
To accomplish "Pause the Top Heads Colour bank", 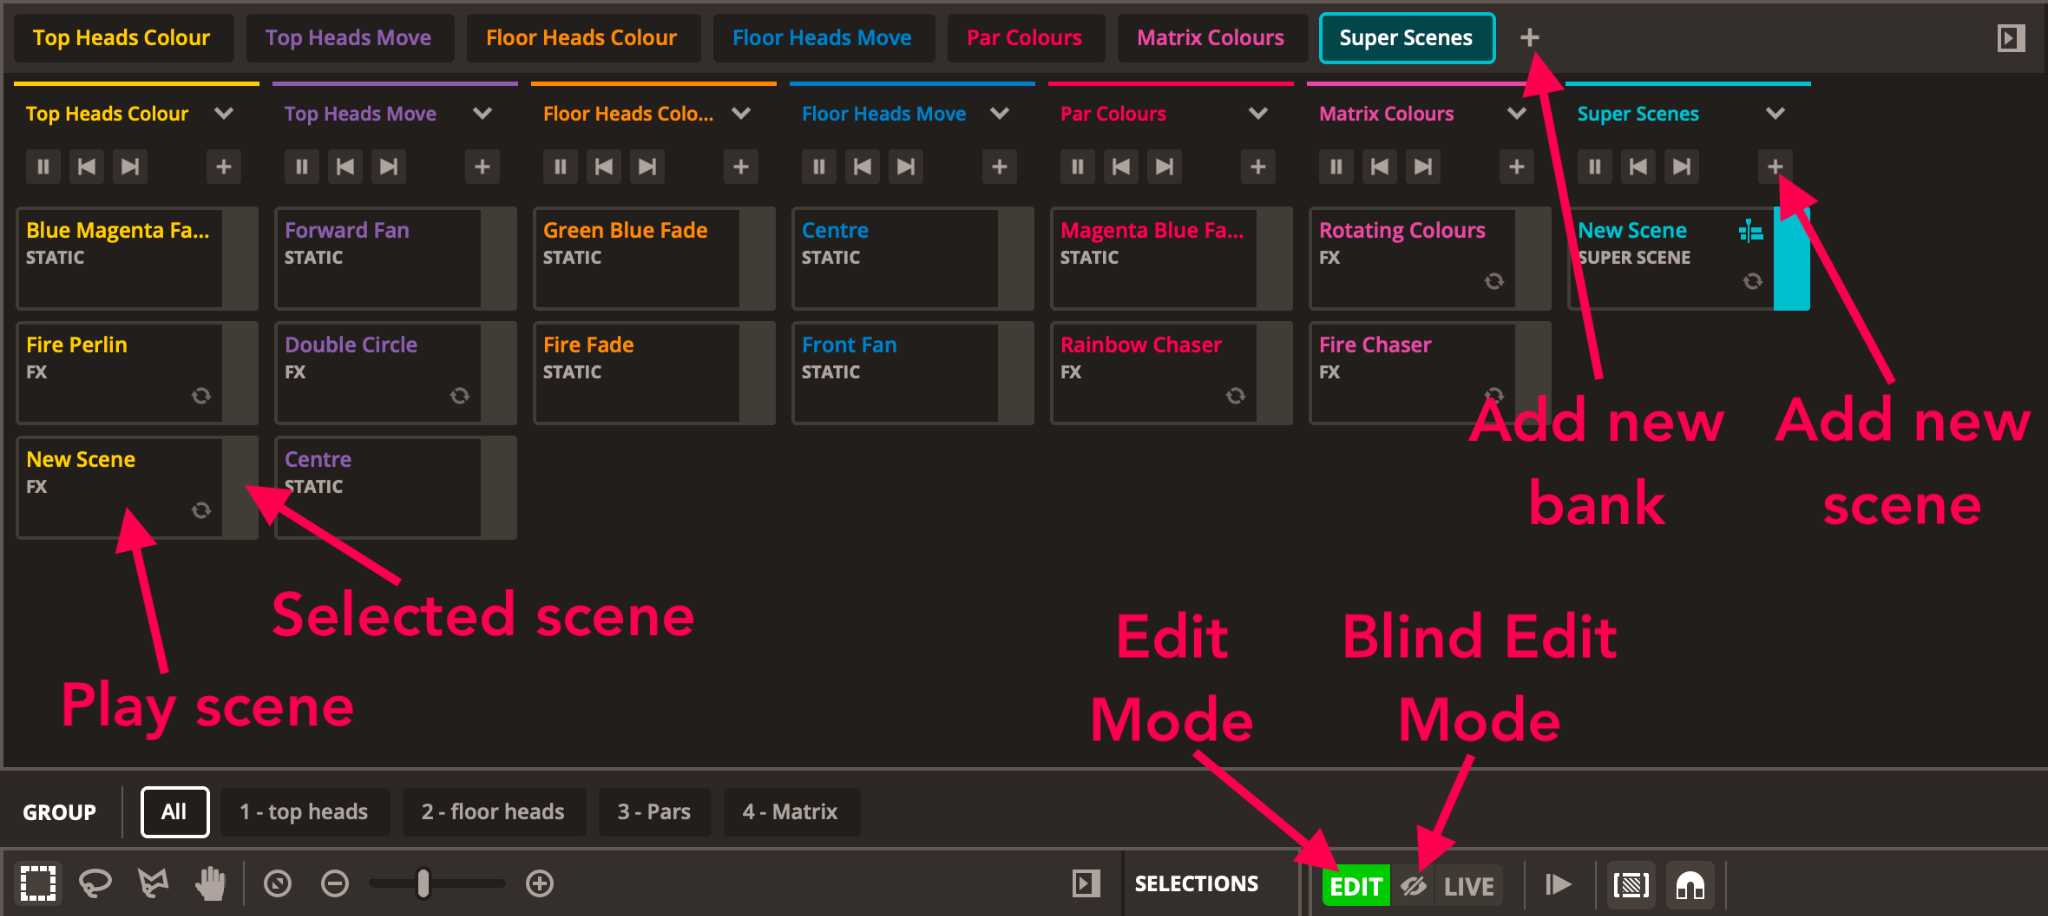I will [43, 167].
